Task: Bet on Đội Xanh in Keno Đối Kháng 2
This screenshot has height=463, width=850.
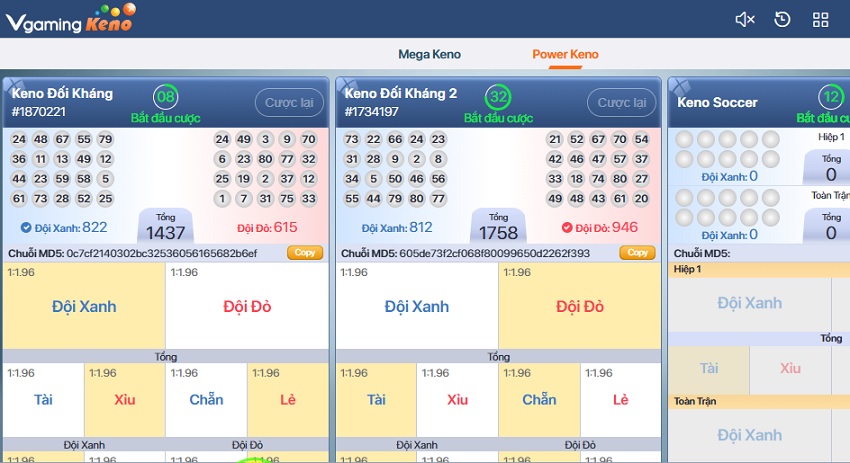Action: pyautogui.click(x=417, y=306)
